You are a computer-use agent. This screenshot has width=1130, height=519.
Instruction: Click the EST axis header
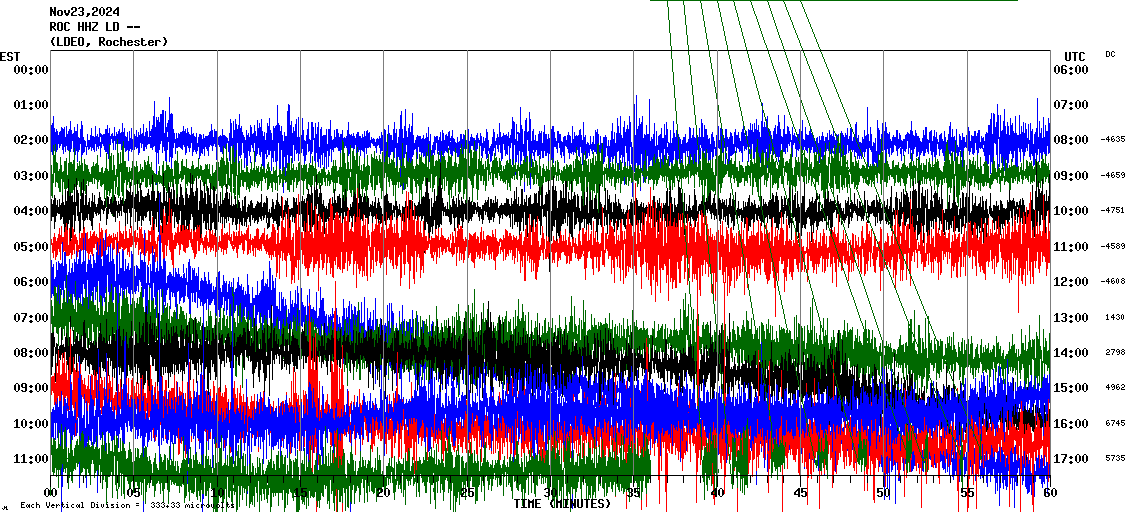pos(10,56)
